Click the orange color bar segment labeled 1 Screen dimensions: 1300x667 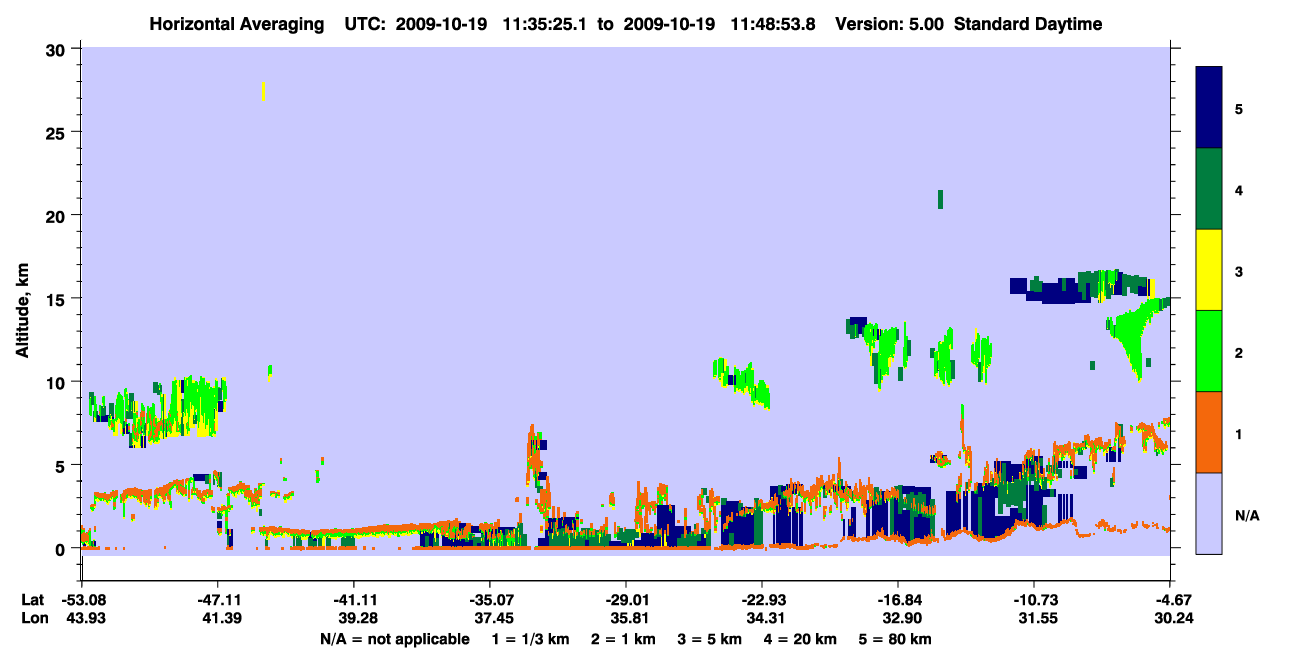tap(1209, 432)
